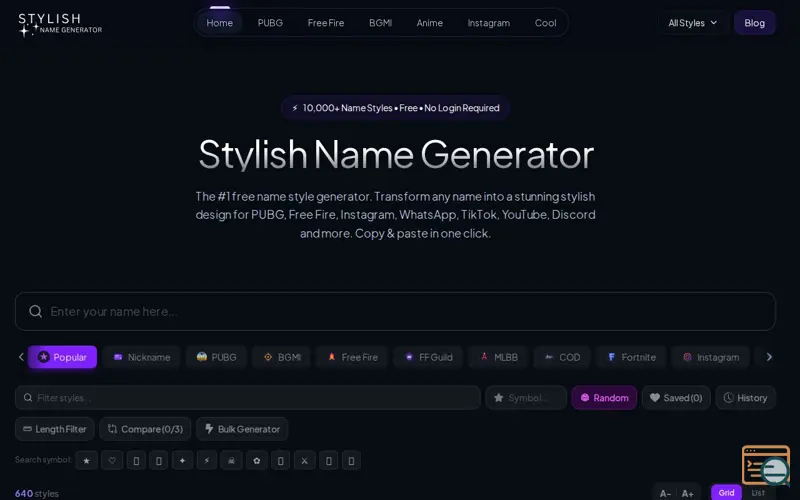Open Instagram in top navigation

488,23
